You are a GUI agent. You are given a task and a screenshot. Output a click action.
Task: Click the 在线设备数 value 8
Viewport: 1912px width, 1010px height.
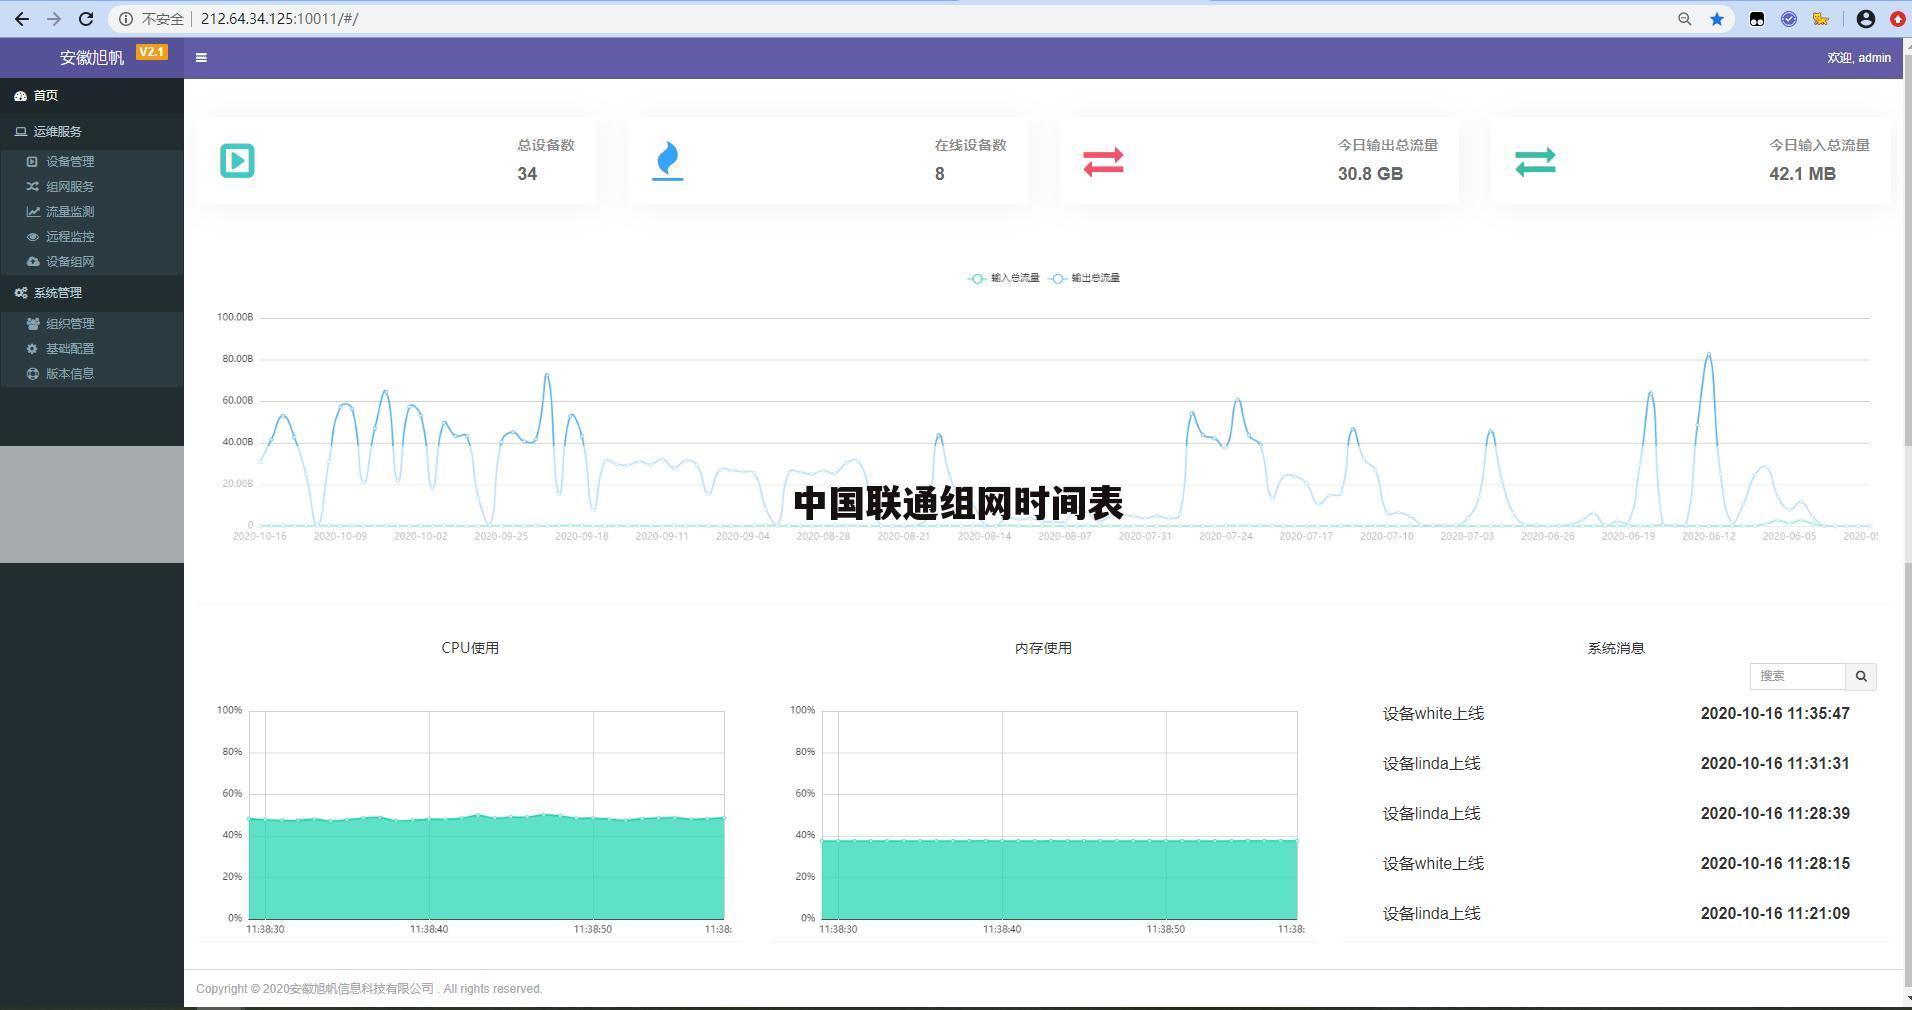pos(939,174)
